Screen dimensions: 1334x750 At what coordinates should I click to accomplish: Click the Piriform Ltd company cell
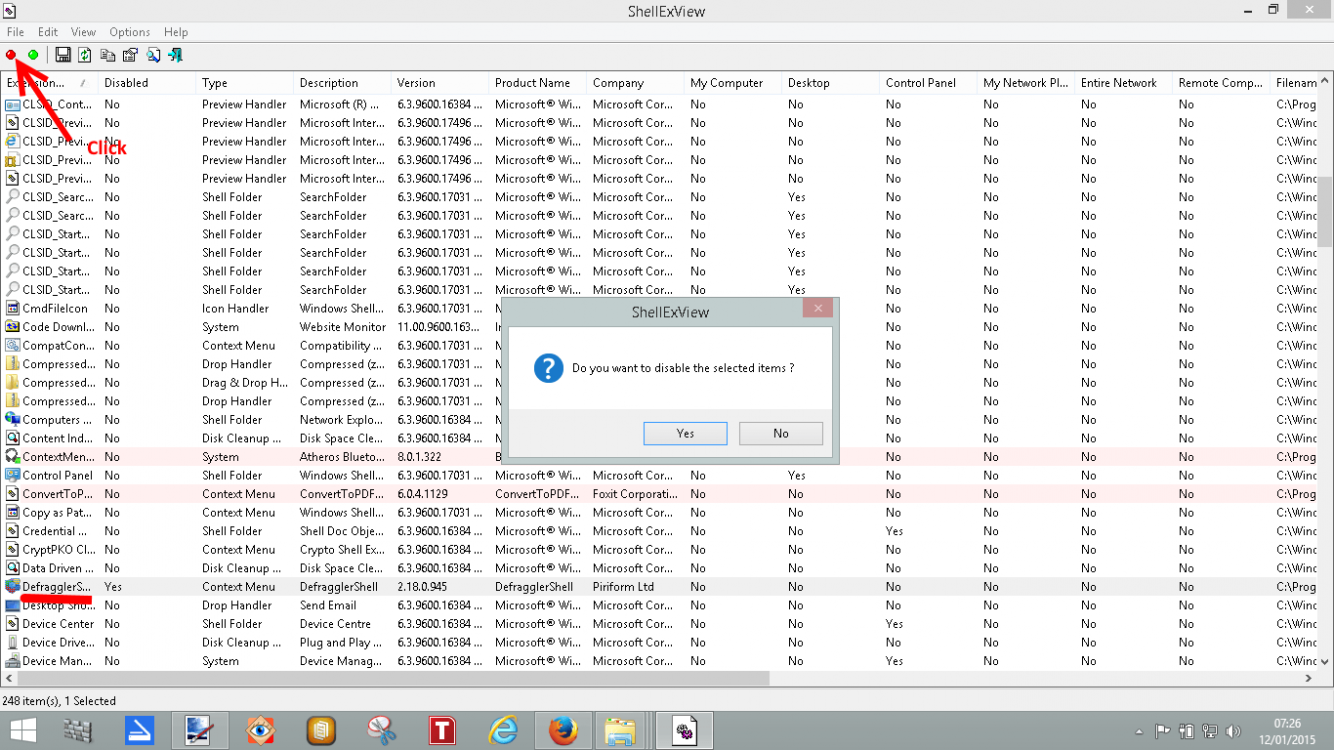(x=623, y=587)
